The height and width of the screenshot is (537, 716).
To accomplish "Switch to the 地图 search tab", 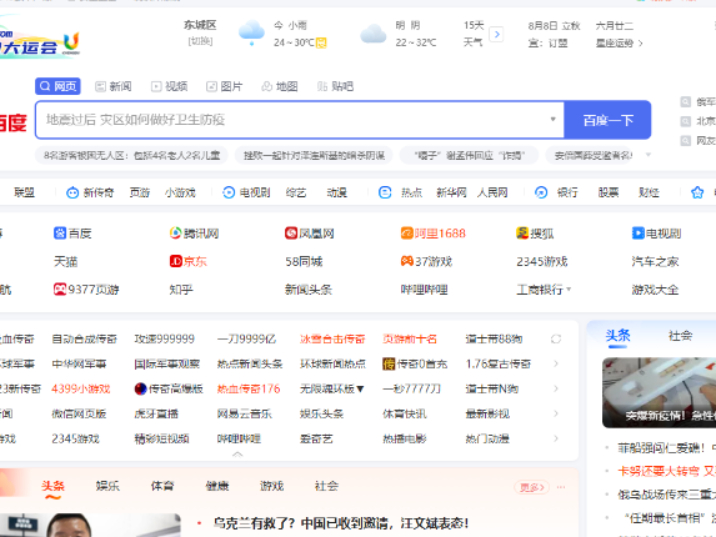I will [279, 86].
